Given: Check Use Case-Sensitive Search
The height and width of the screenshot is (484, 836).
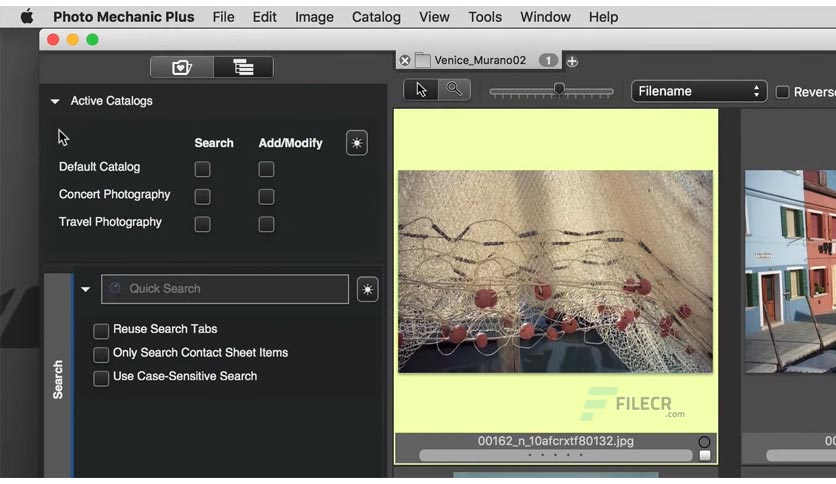Looking at the screenshot, I should (x=101, y=378).
